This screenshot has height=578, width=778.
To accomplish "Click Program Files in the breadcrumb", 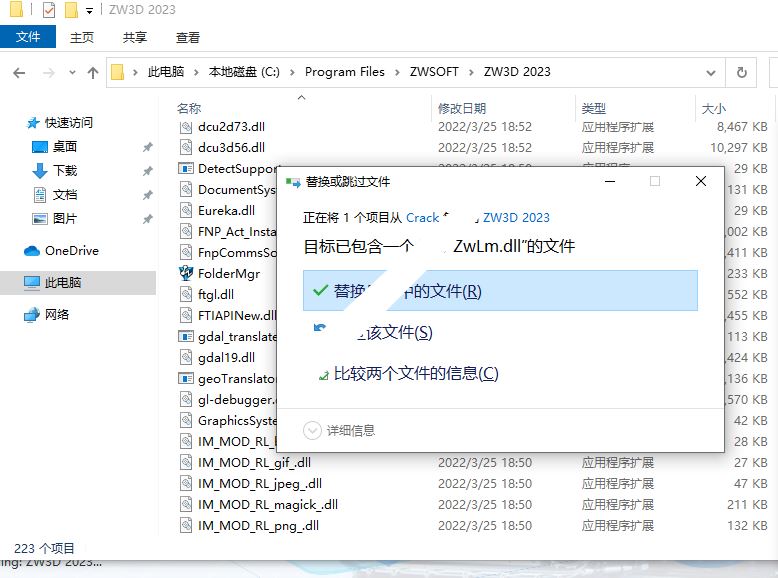I will click(345, 72).
